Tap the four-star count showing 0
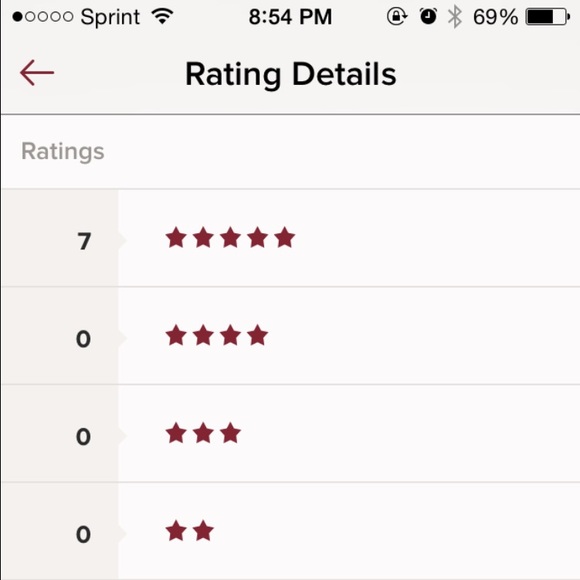Screen dimensions: 580x580 click(83, 339)
